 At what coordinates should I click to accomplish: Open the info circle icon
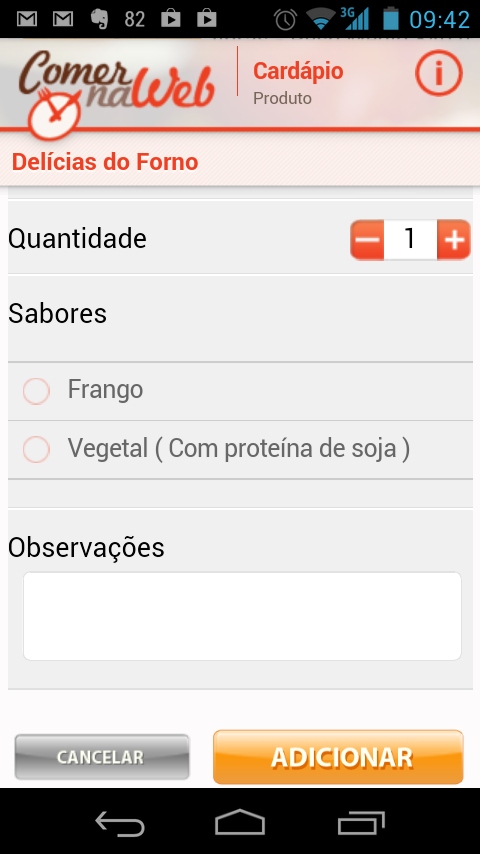[439, 74]
